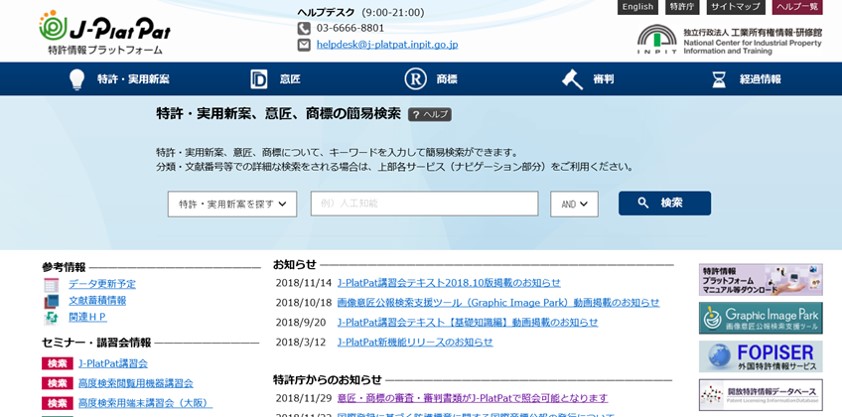Open the 基礎知識編 動画掲載 notice
The width and height of the screenshot is (842, 417).
pyautogui.click(x=468, y=323)
